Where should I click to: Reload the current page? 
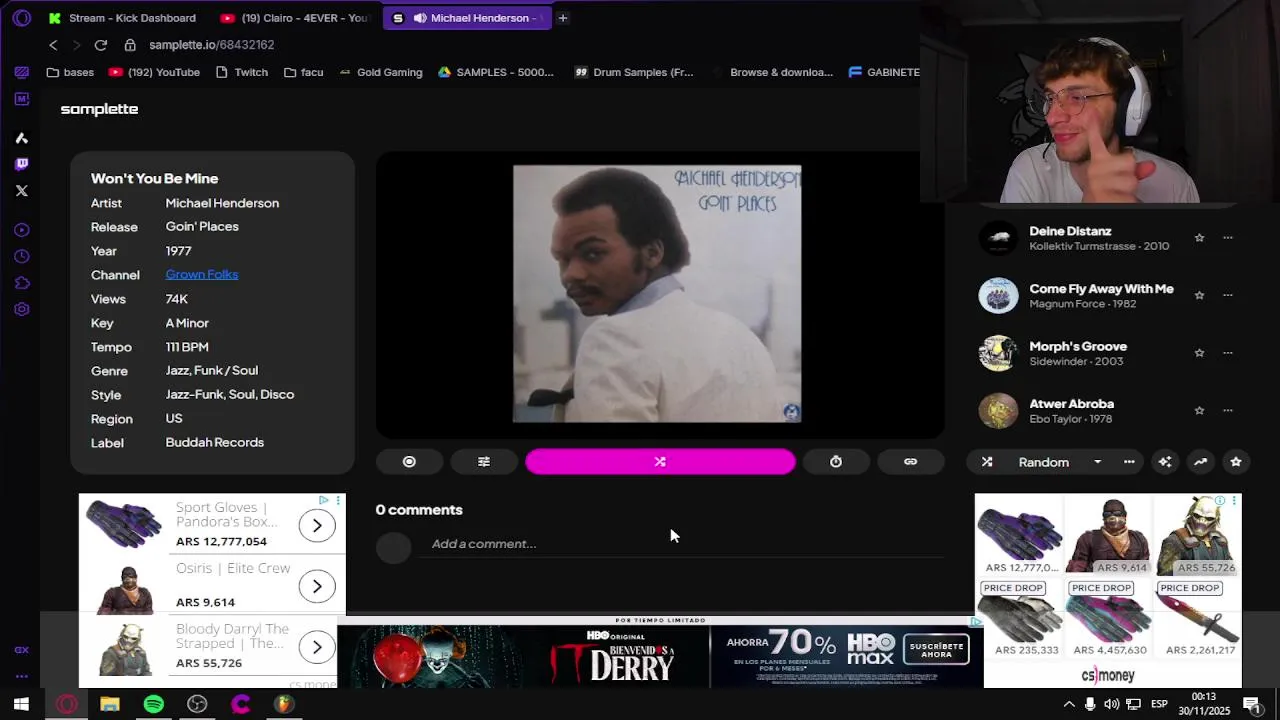101,45
